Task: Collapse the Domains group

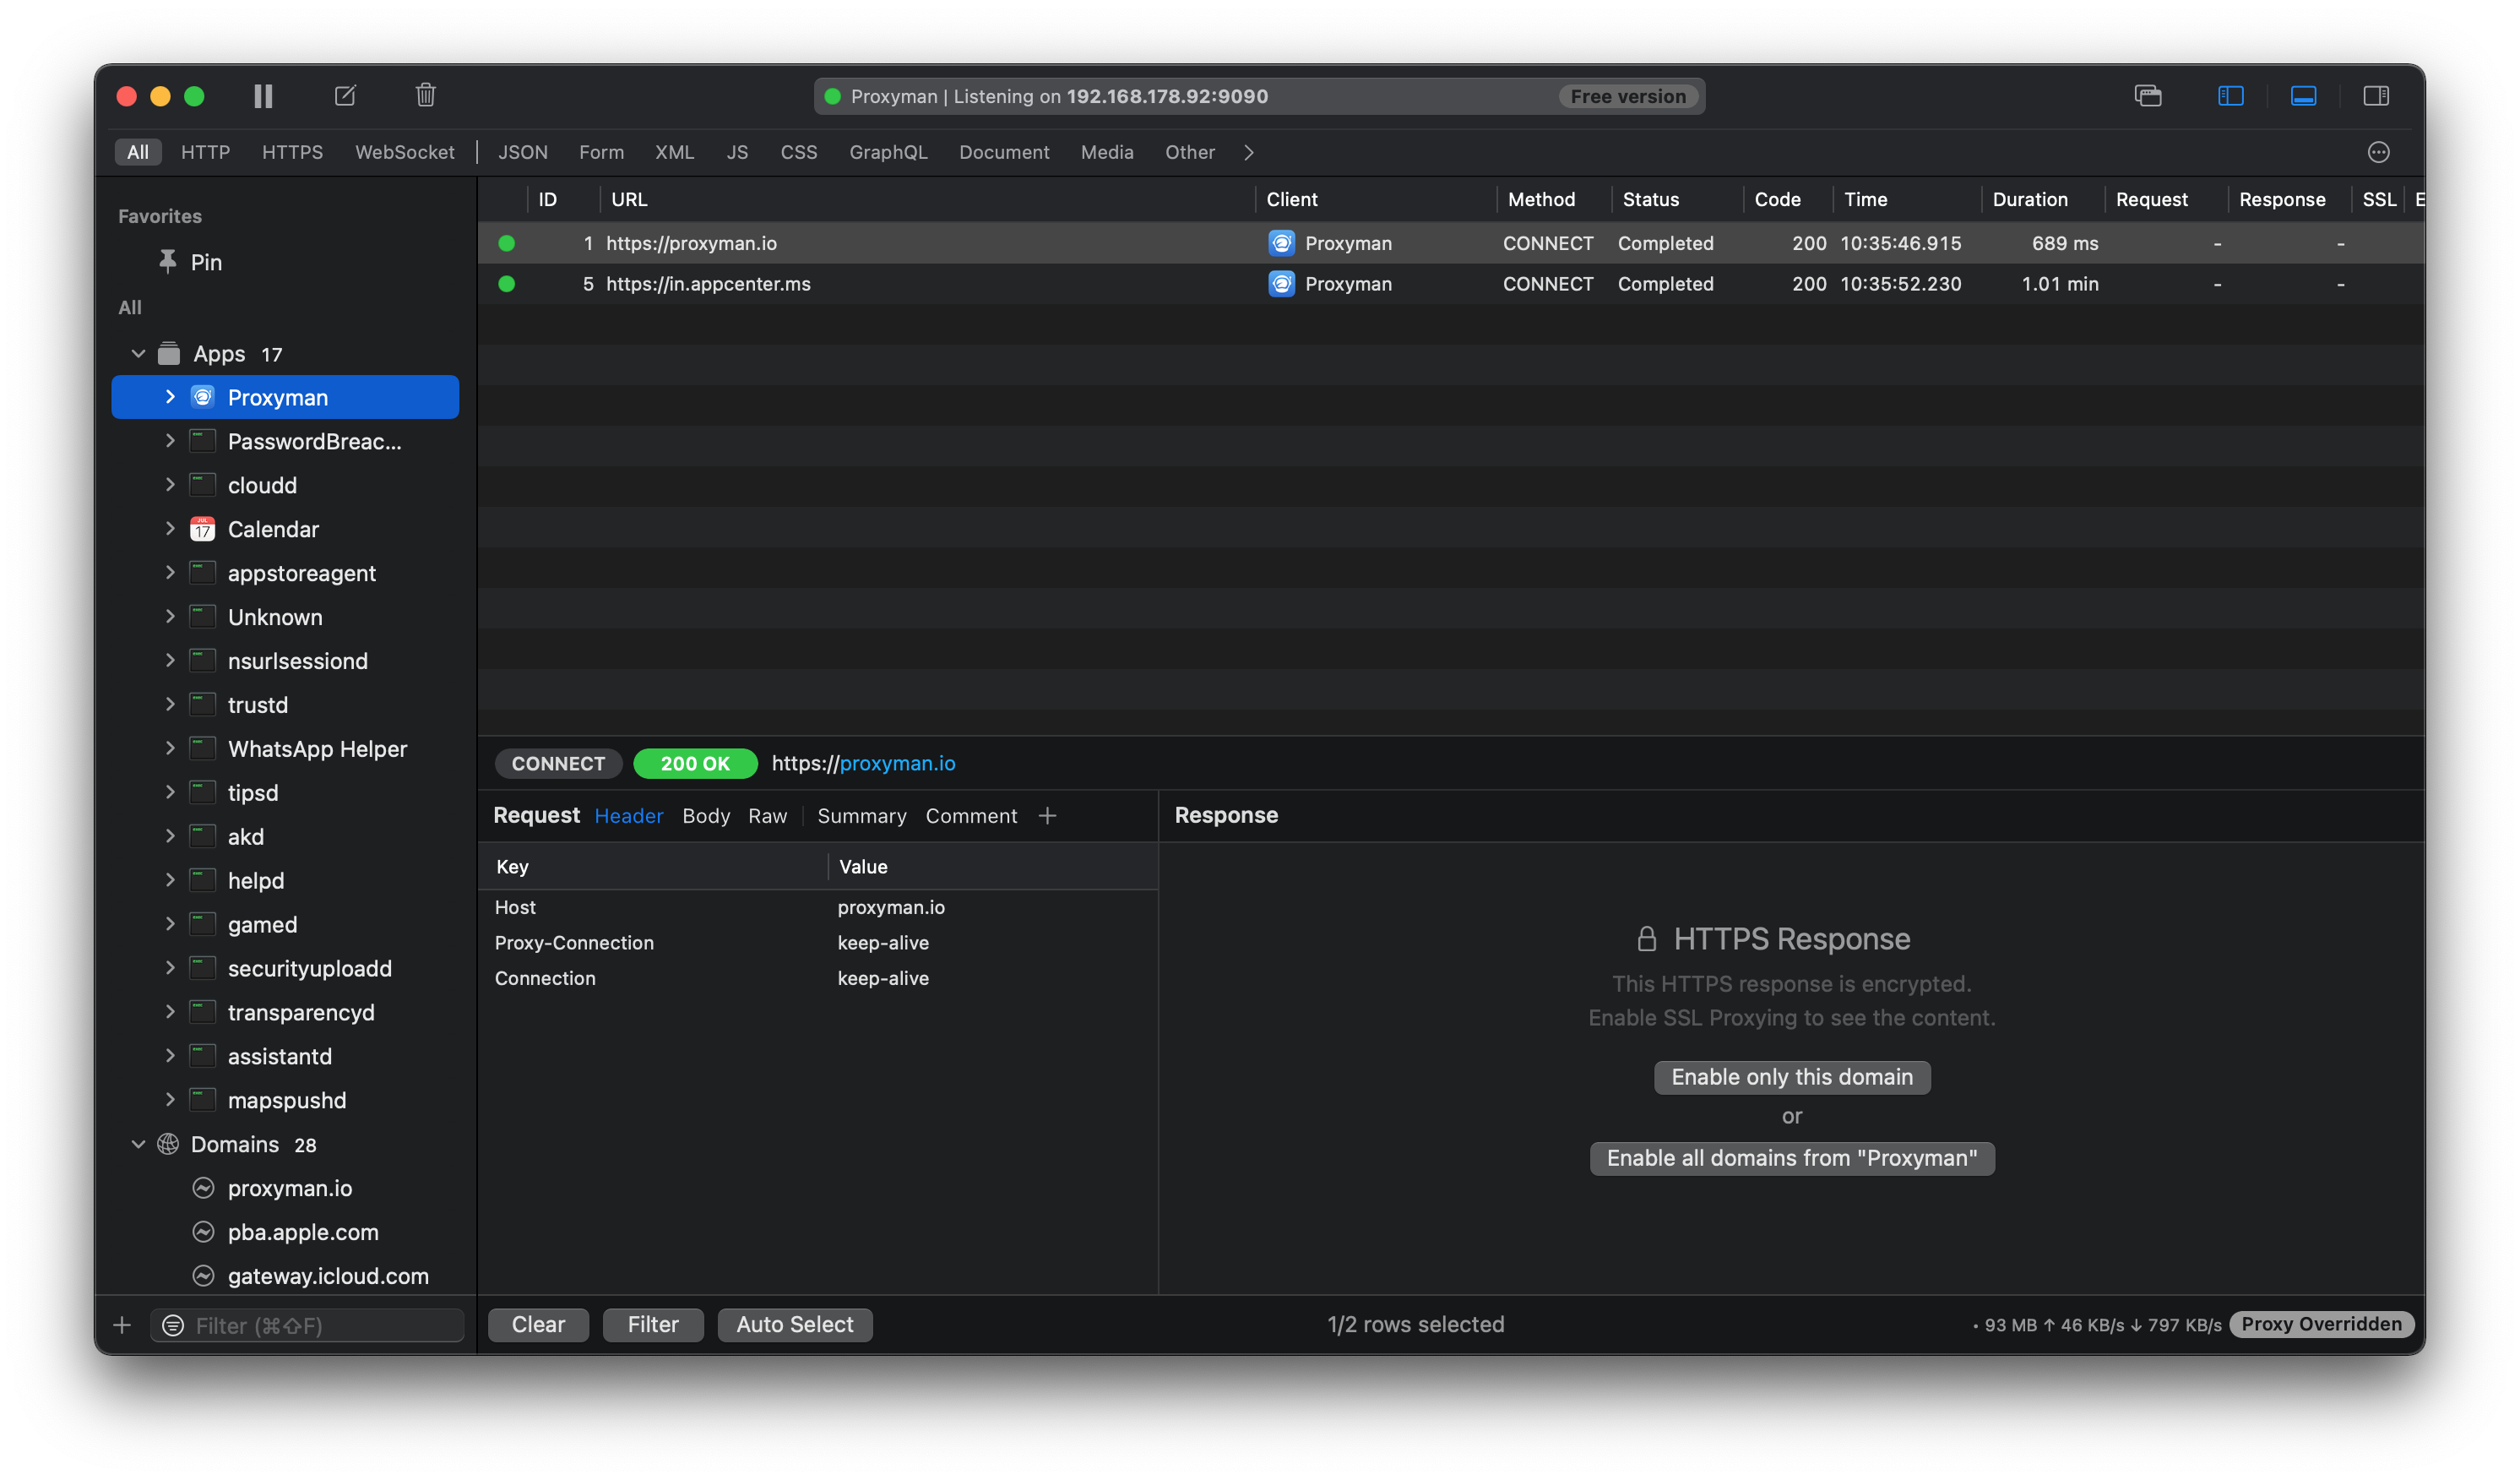Action: click(x=138, y=1144)
